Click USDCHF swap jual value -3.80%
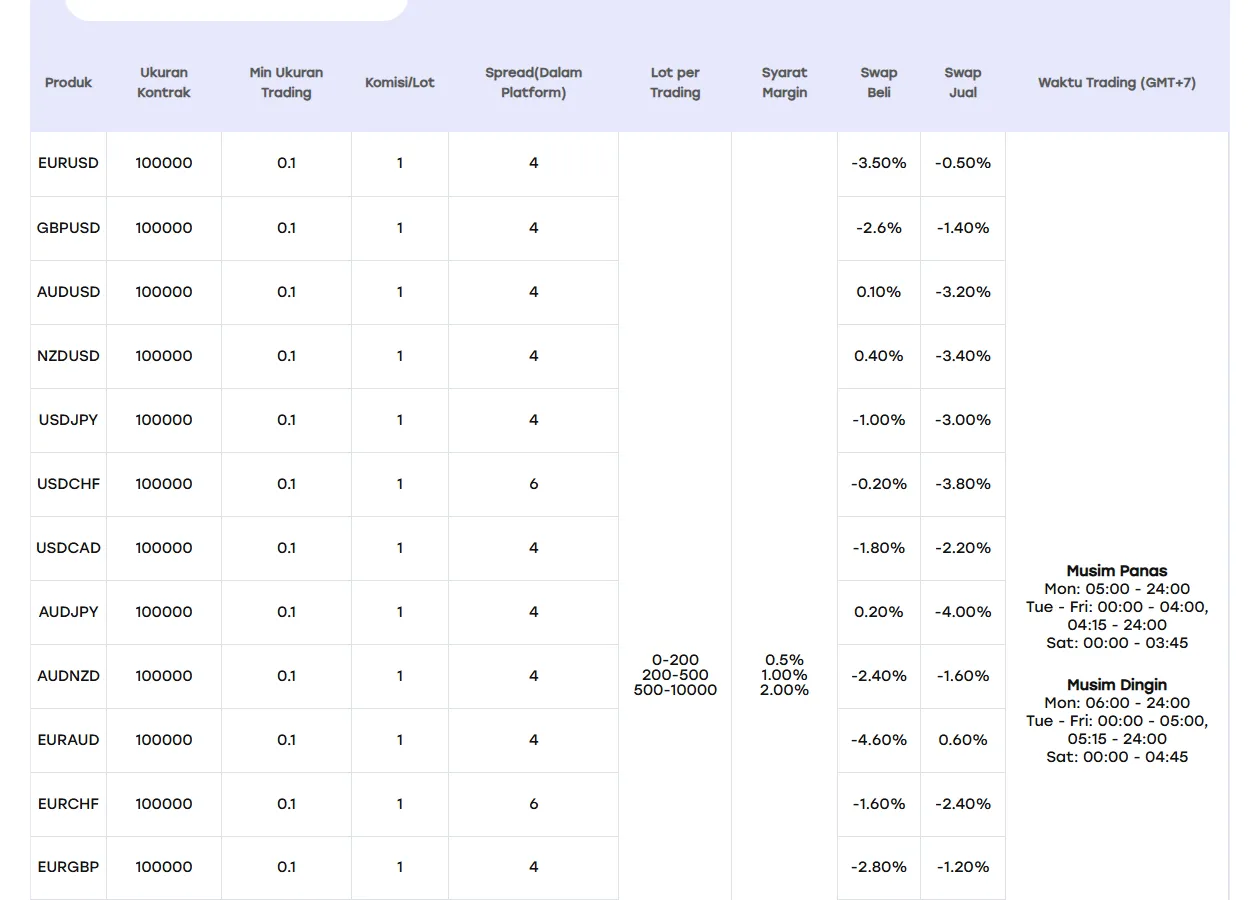The width and height of the screenshot is (1260, 900). (x=963, y=484)
